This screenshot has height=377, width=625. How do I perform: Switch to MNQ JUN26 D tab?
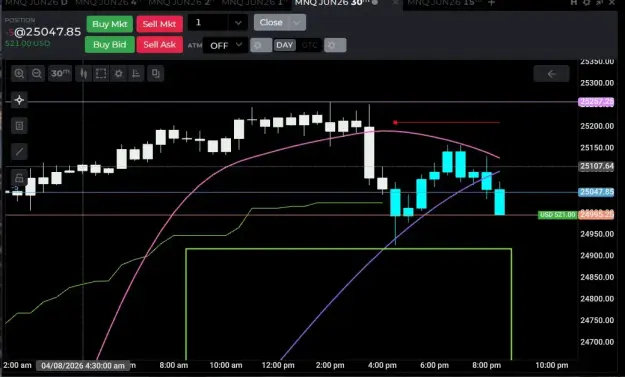36,3
